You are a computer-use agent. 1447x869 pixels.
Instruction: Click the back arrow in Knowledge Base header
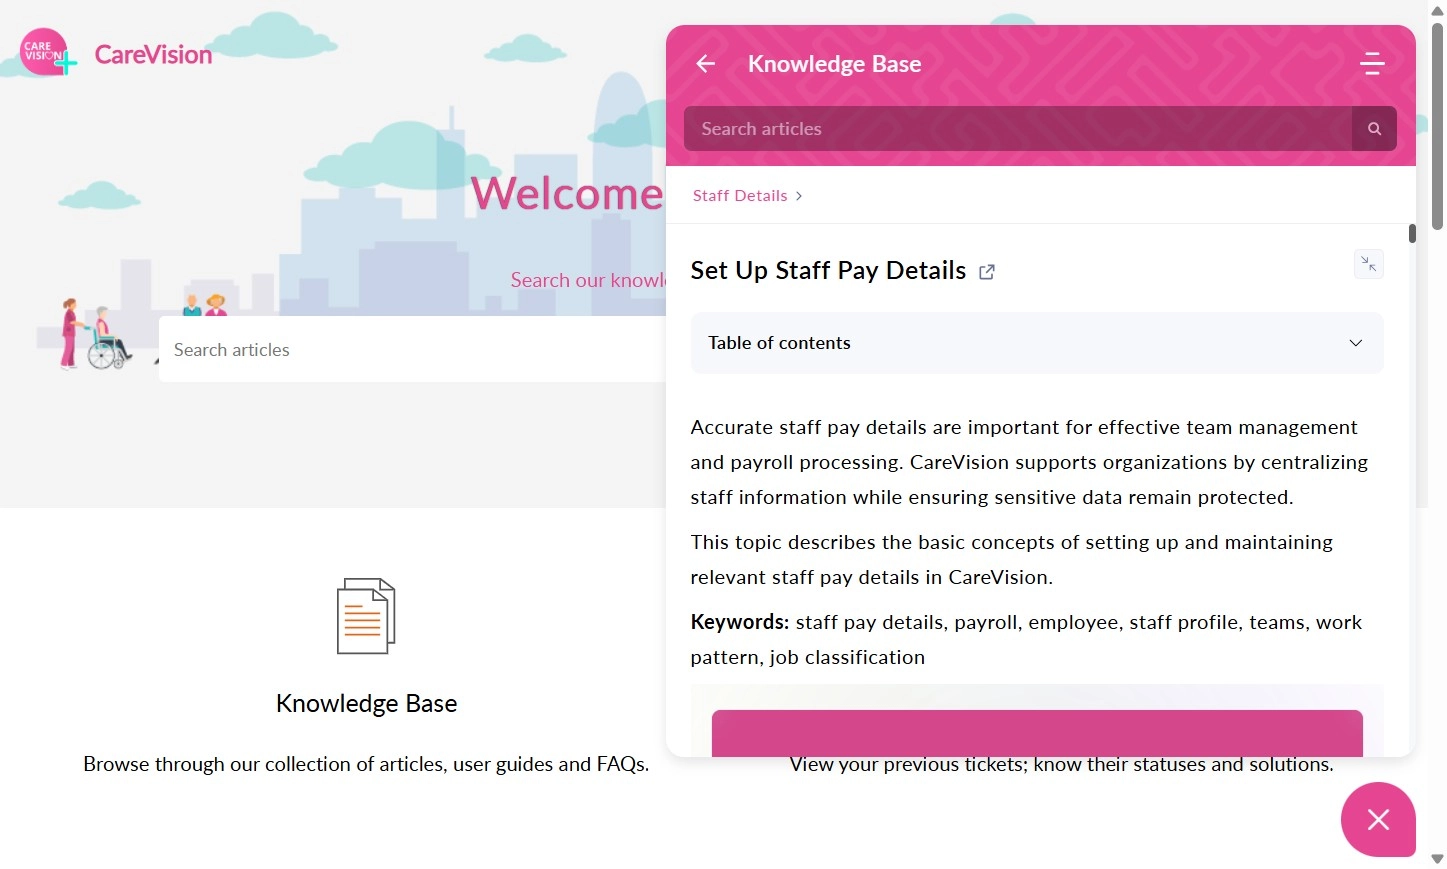coord(706,64)
